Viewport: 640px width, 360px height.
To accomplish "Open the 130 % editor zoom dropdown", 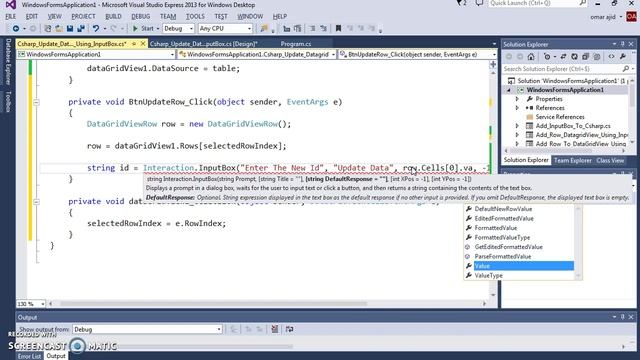I will click(31, 304).
